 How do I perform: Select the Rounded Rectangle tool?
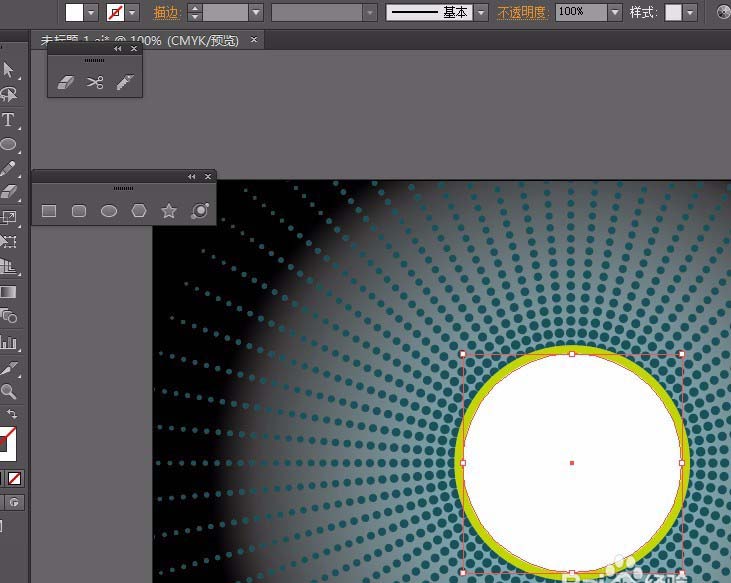[x=78, y=211]
